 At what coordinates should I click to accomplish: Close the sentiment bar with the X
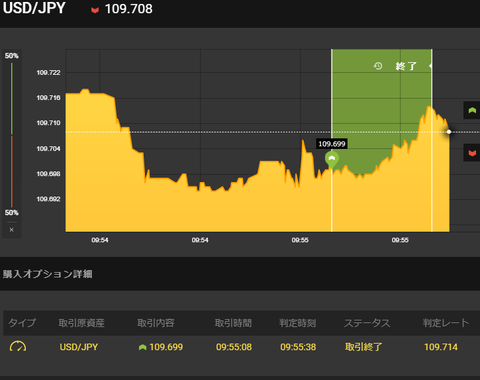(x=12, y=230)
